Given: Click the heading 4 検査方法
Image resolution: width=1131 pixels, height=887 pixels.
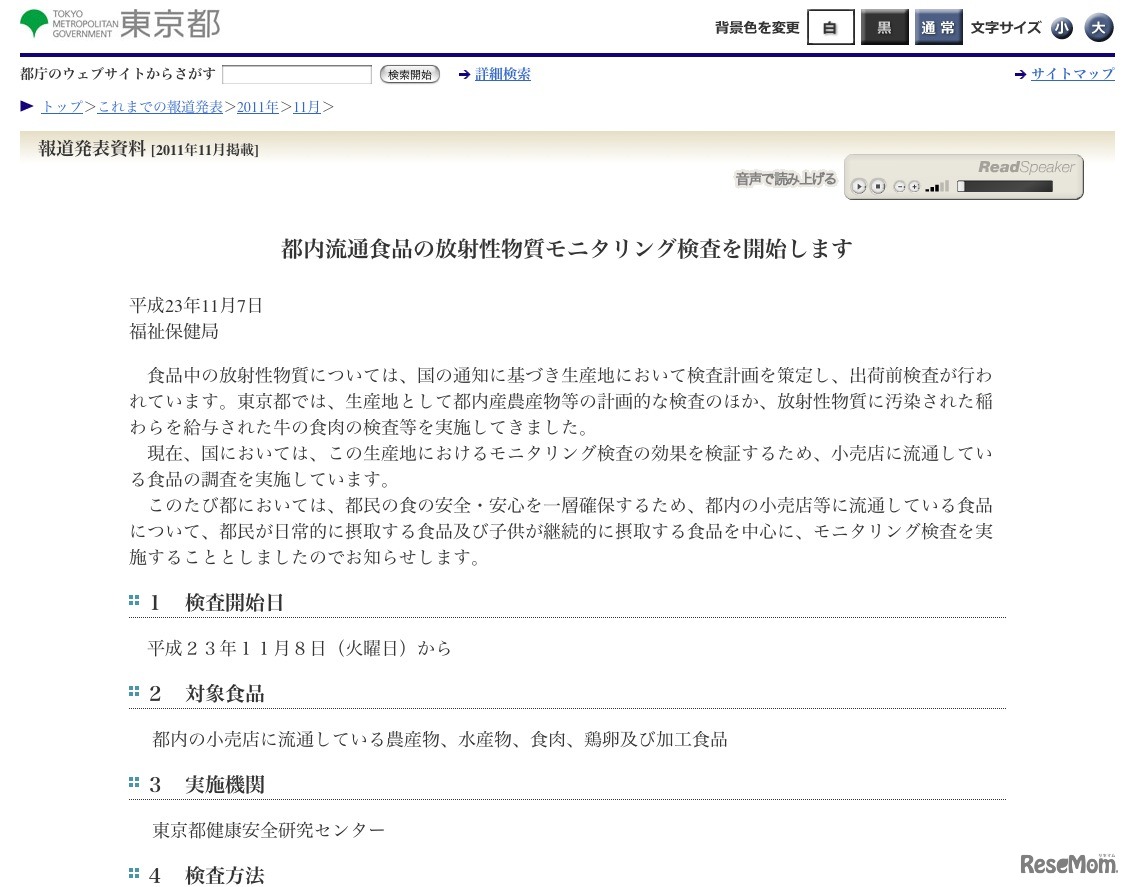Looking at the screenshot, I should point(207,875).
